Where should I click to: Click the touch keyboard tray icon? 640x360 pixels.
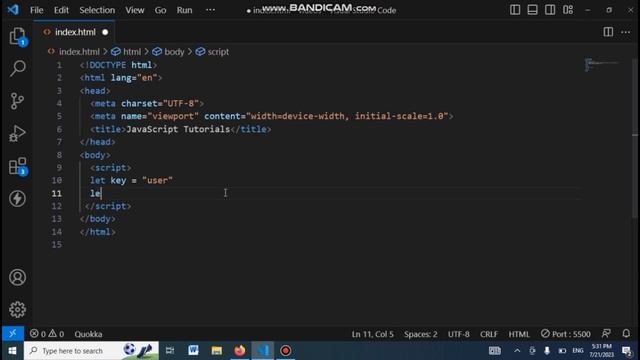[x=495, y=351]
